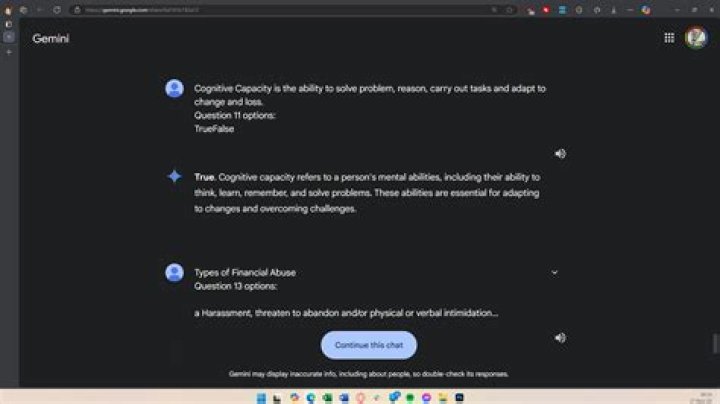Open new tab with sidebar plus icon
Image resolution: width=720 pixels, height=404 pixels.
tap(9, 52)
